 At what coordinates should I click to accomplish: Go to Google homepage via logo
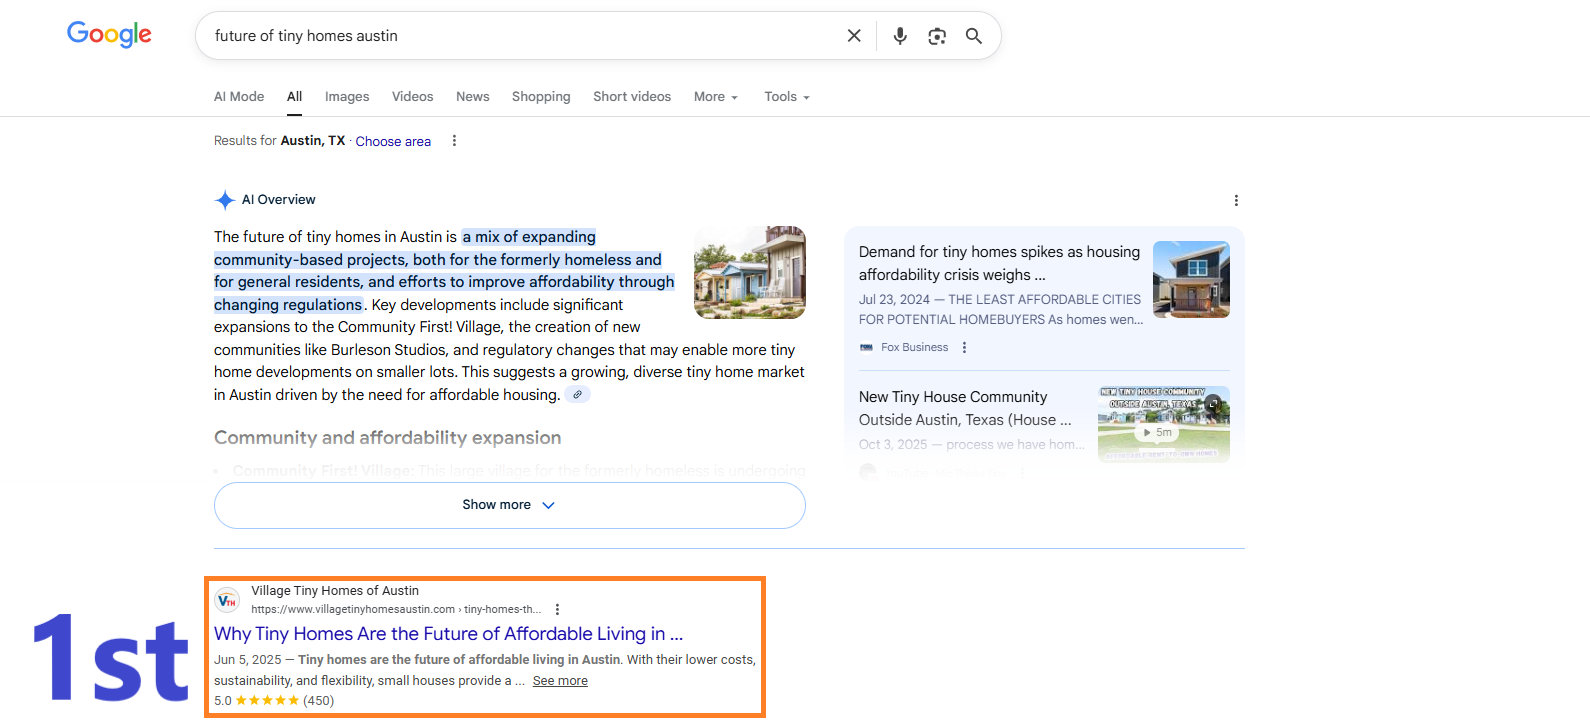point(109,35)
